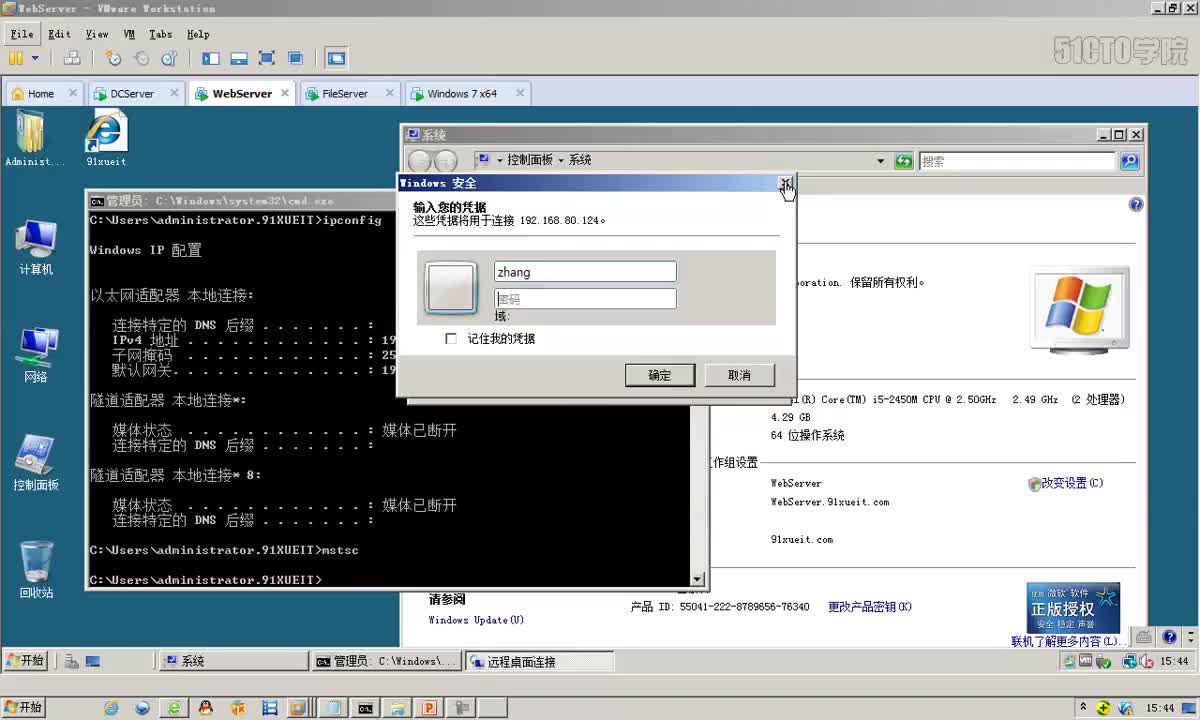
Task: Click the 联机了解更多内容 link
Action: 1067,641
